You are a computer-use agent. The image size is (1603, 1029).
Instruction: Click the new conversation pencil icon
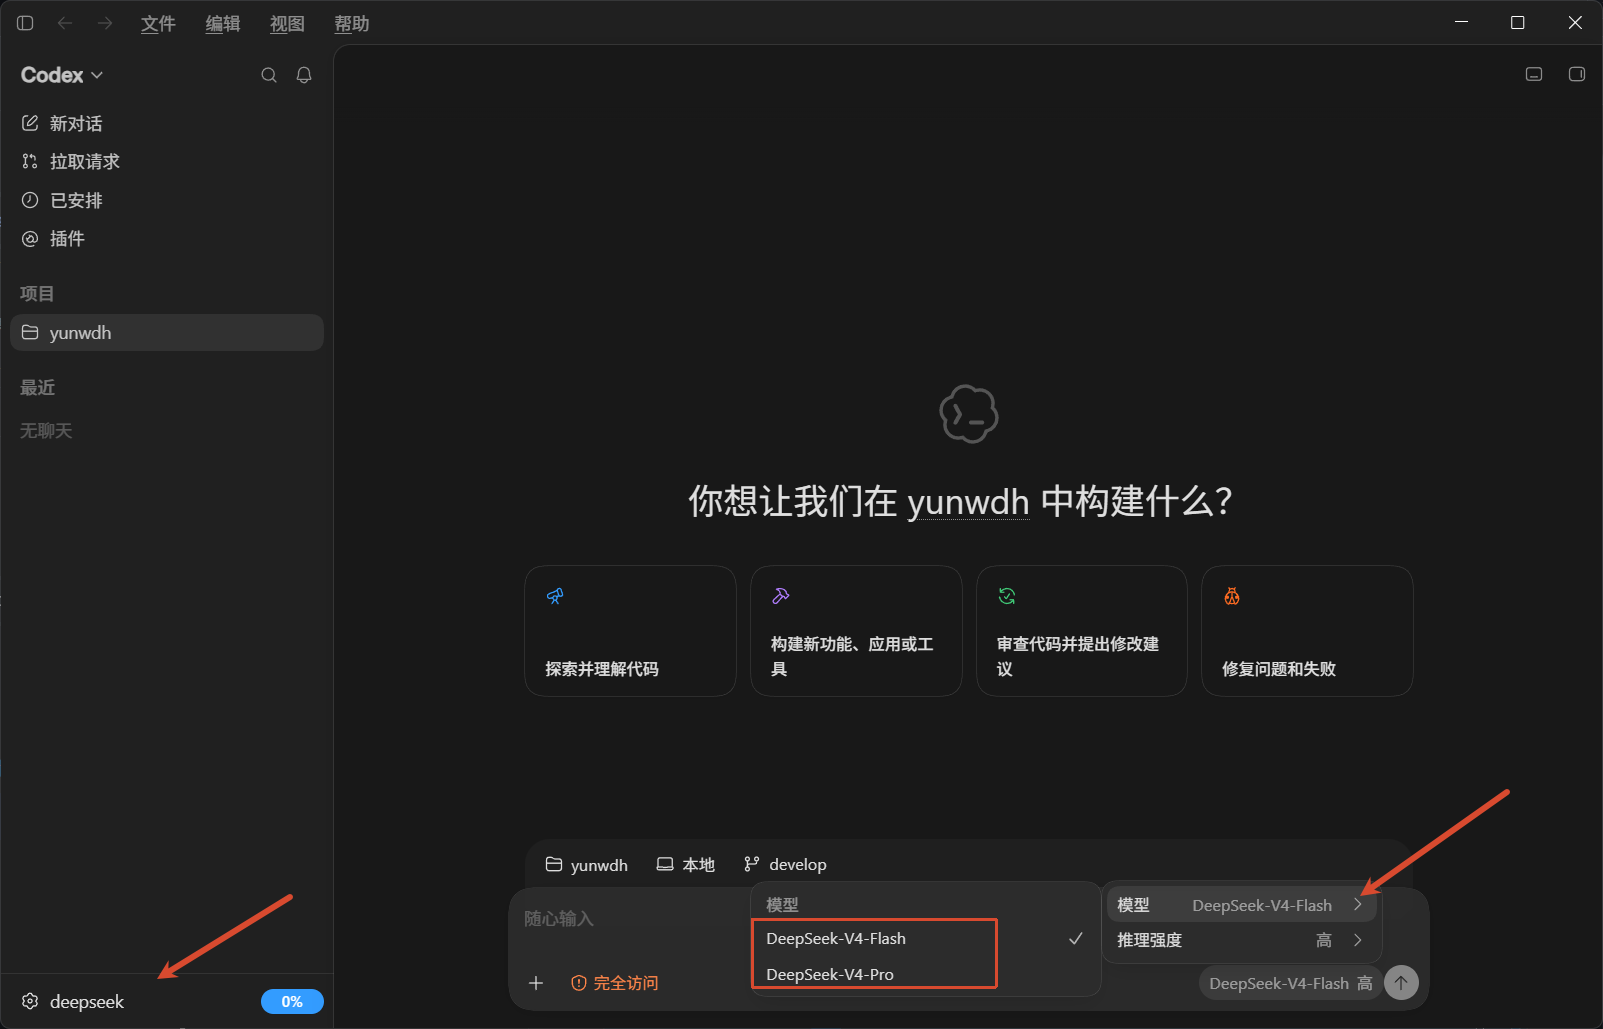30,123
